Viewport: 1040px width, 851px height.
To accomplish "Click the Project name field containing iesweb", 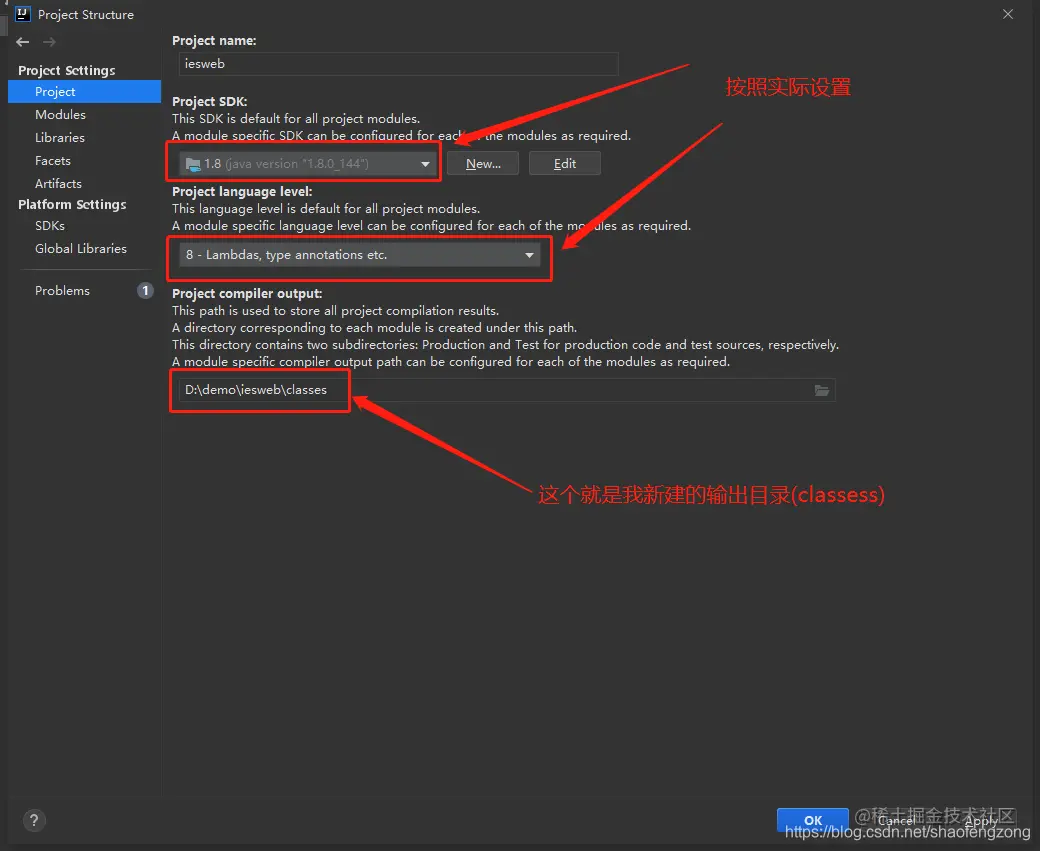I will [399, 64].
